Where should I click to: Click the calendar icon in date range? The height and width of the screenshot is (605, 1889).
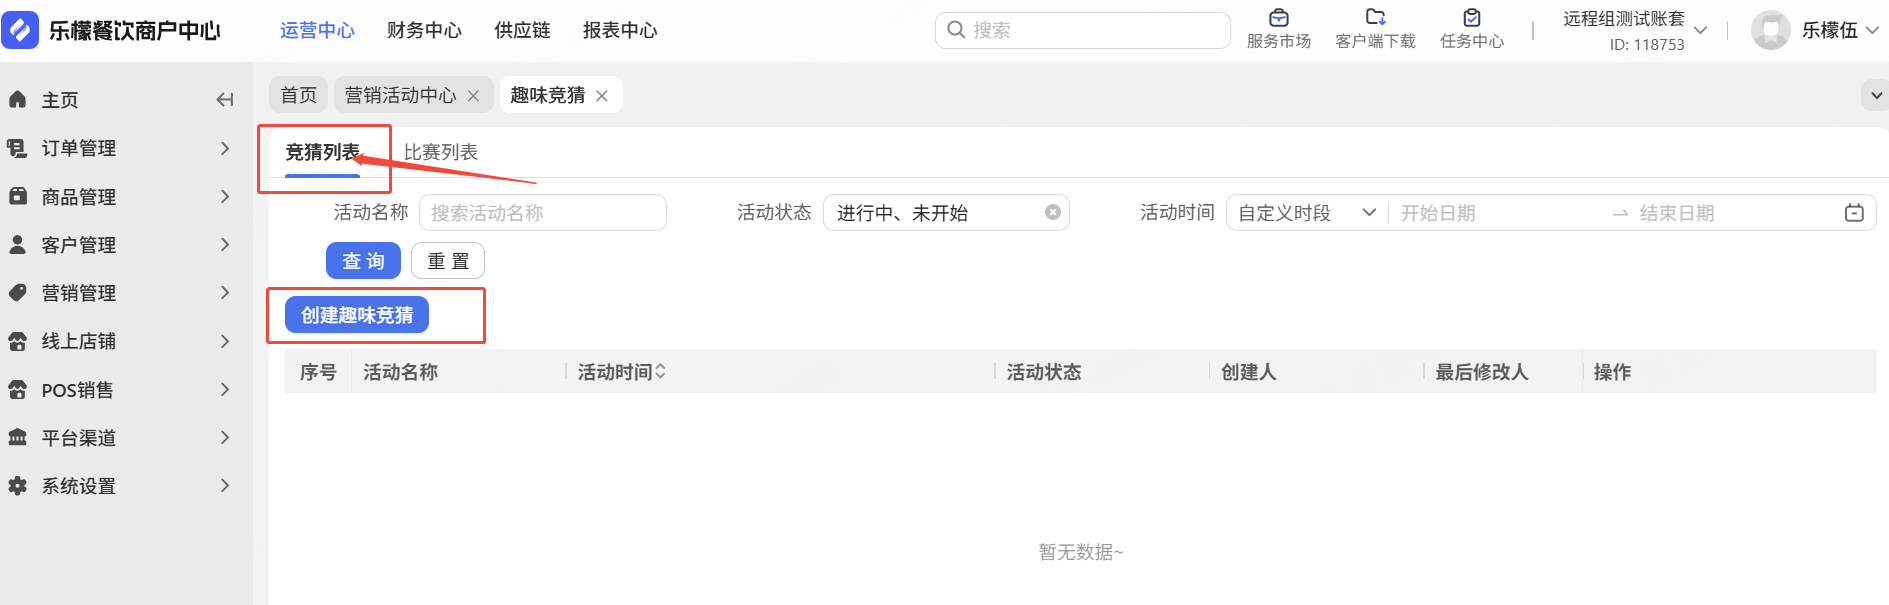pos(1853,213)
